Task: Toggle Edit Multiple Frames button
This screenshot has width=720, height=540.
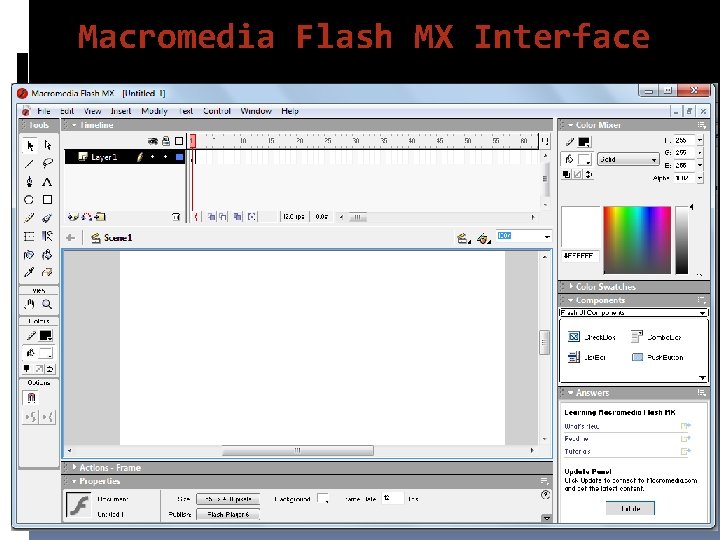Action: (237, 216)
